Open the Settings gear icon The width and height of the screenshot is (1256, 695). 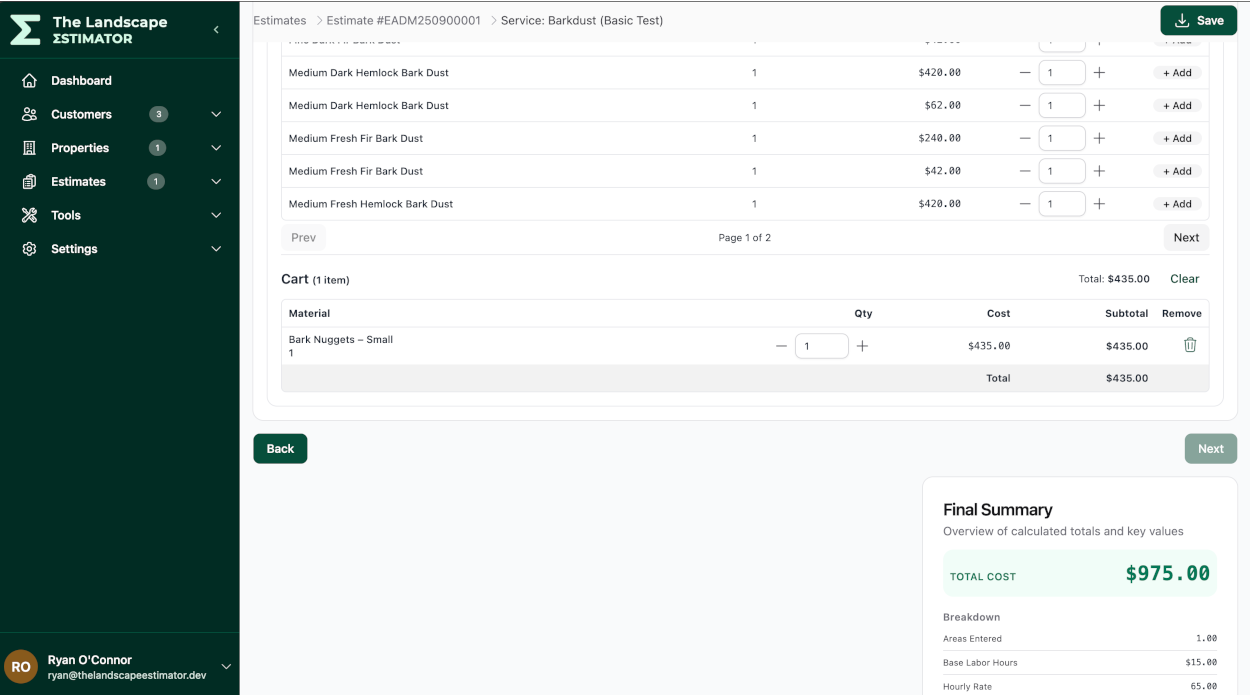[31, 248]
